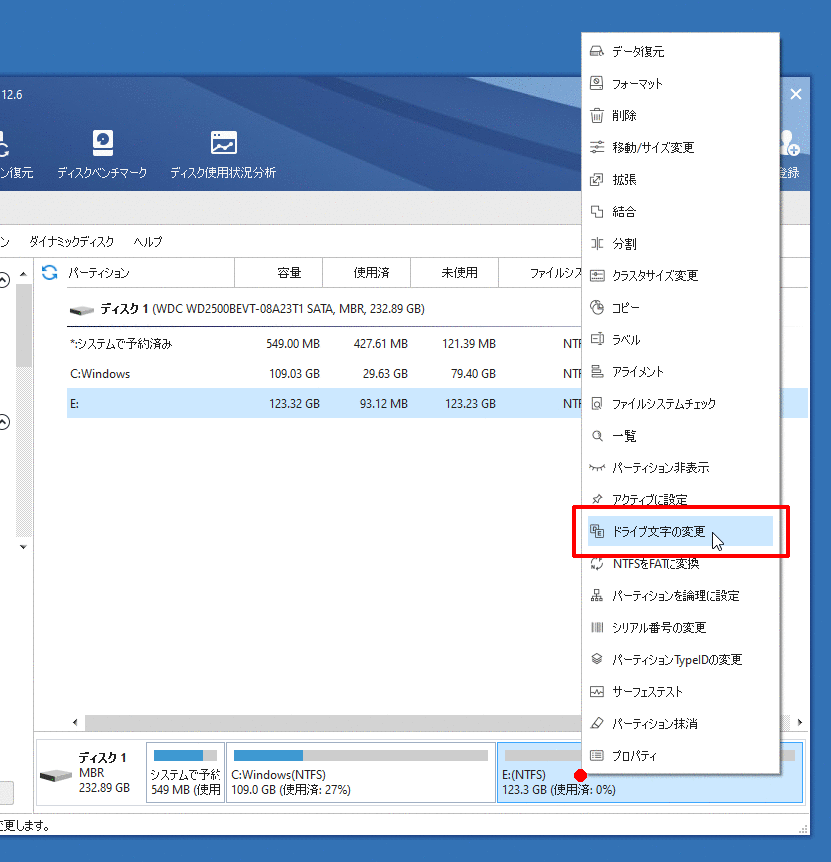Viewport: 831px width, 862px height.
Task: Choose フォーマット from the context menu
Action: click(637, 84)
